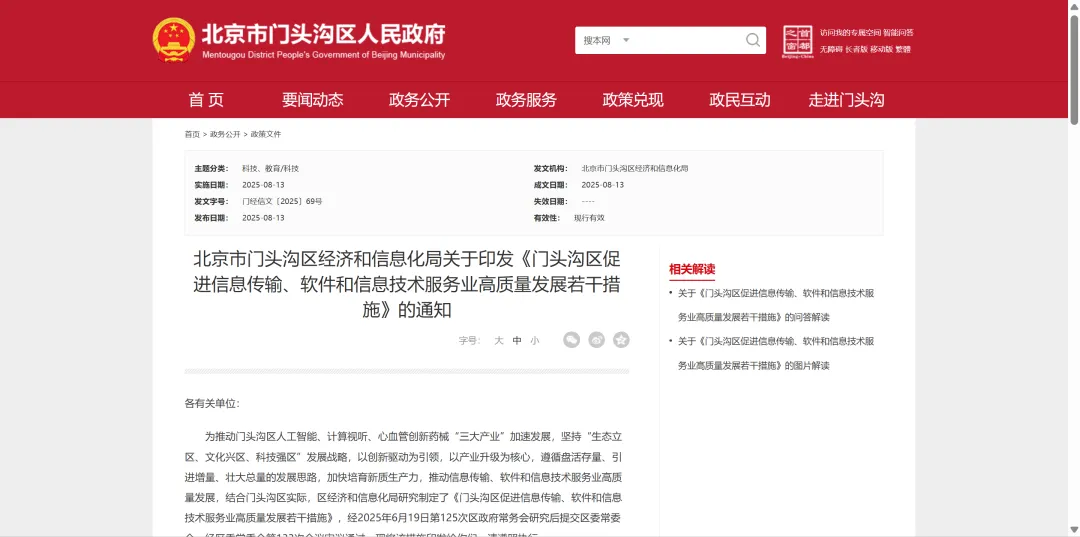Switch to 繁體 traditional Chinese
Viewport: 1080px width, 537px height.
(903, 50)
